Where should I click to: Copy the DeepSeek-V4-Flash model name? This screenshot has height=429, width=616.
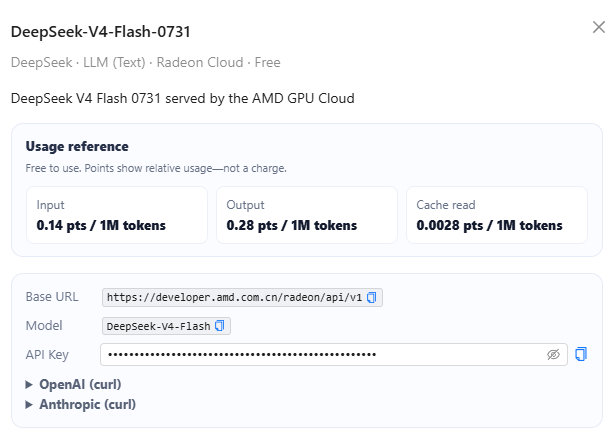pos(220,326)
